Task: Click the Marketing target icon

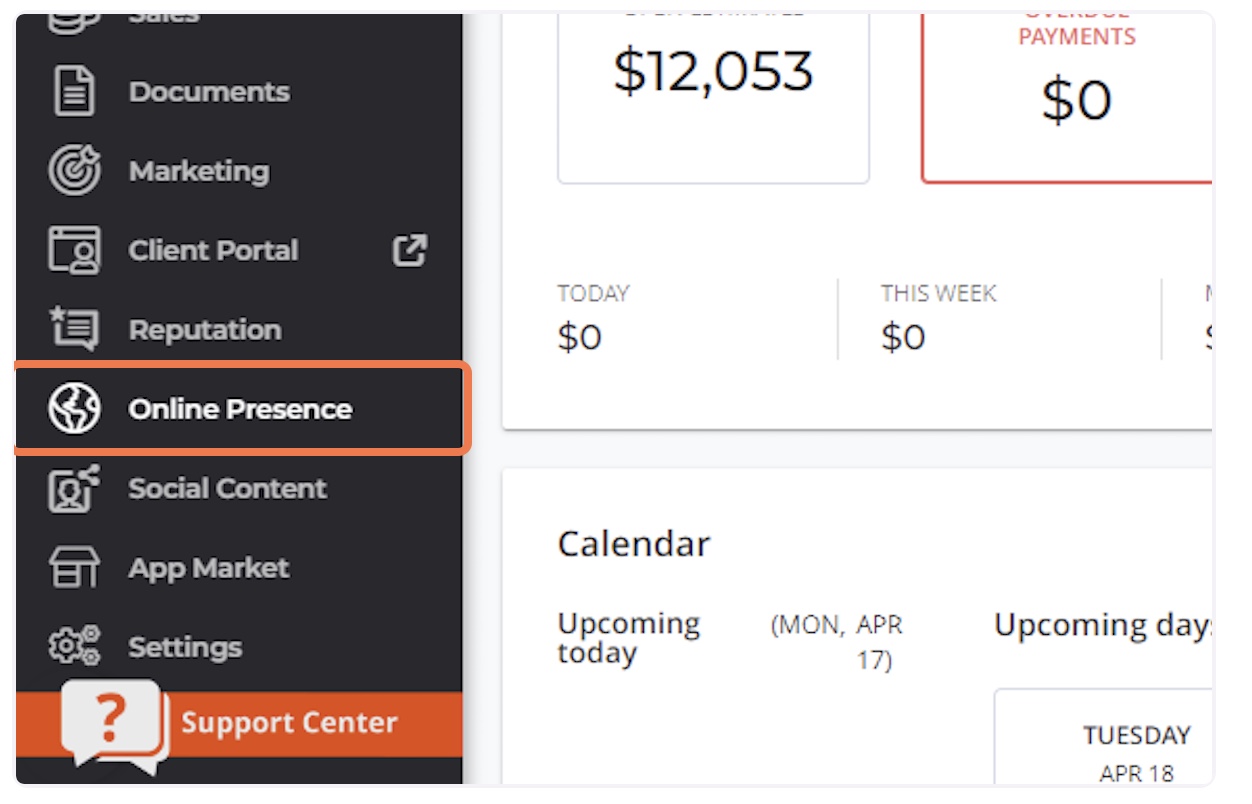Action: pyautogui.click(x=74, y=171)
